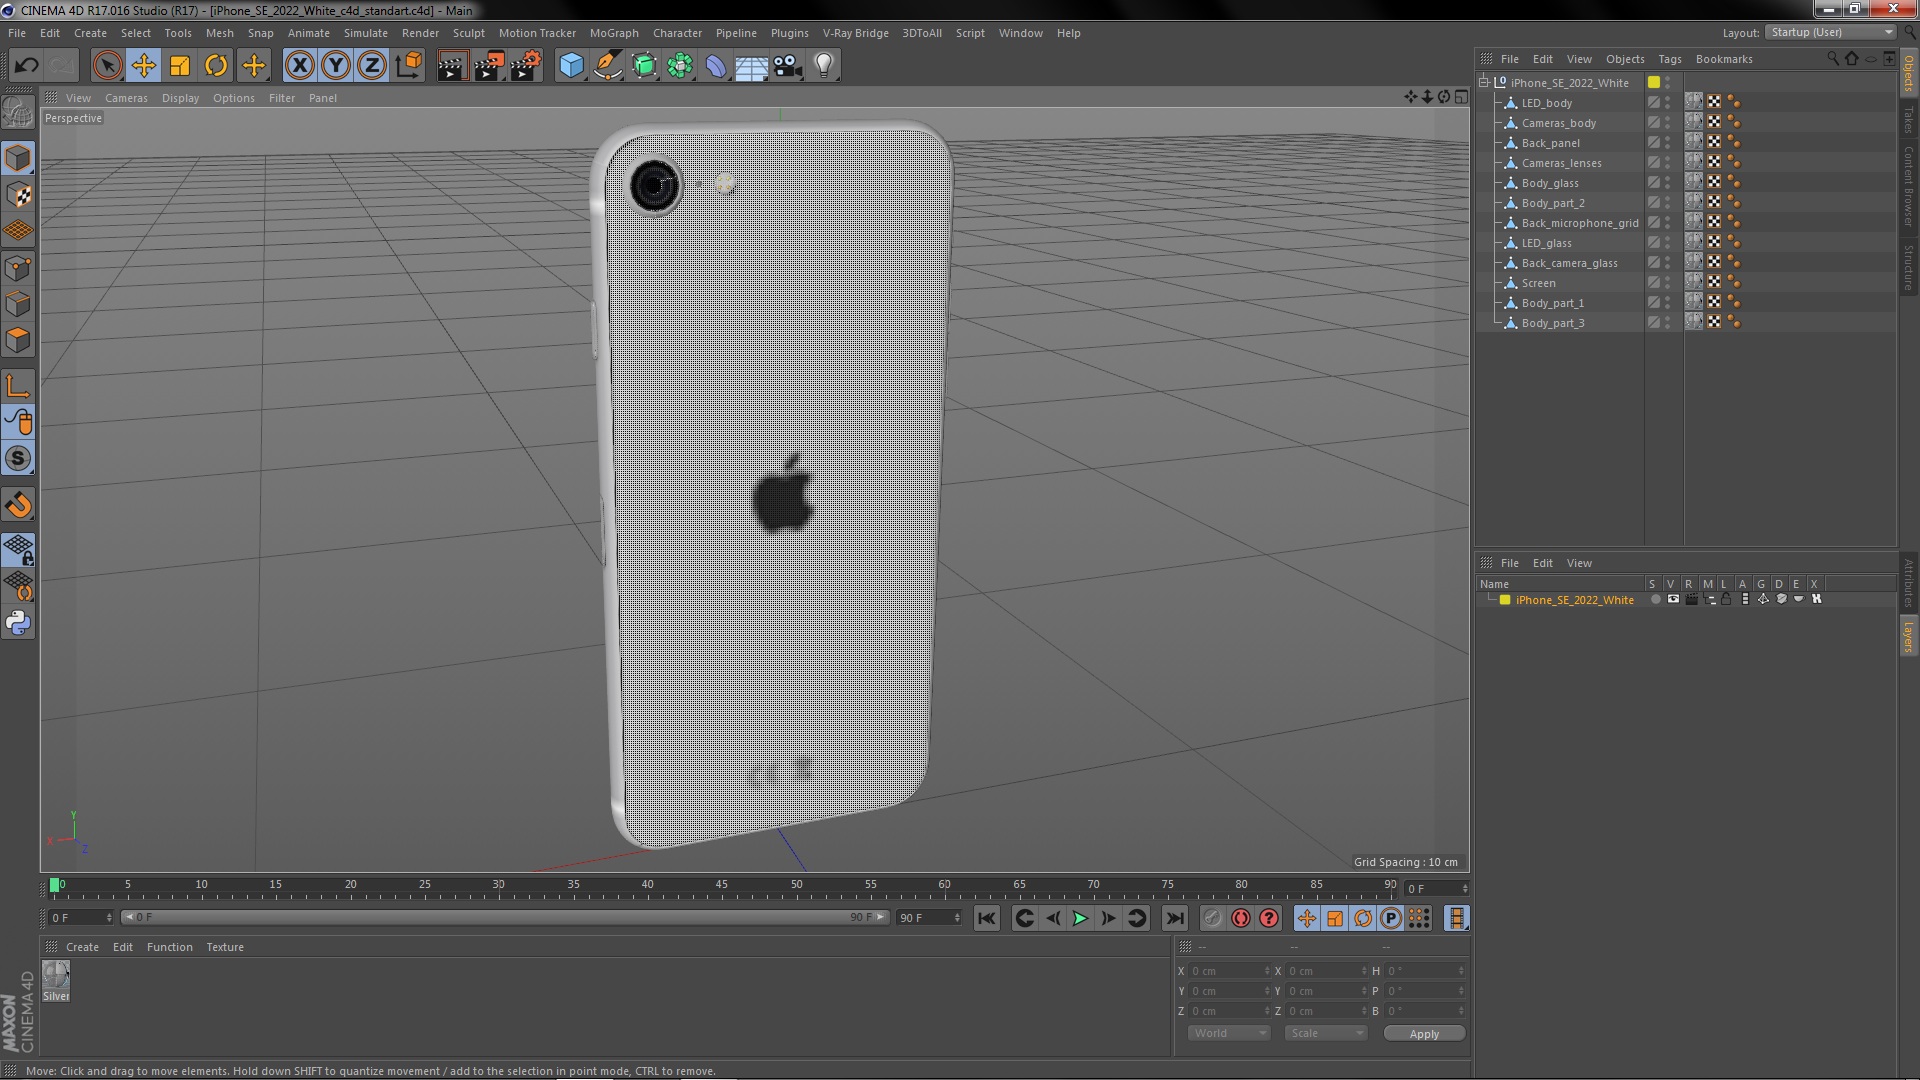Select the Screen object
Viewport: 1920px width, 1080px height.
(x=1538, y=283)
